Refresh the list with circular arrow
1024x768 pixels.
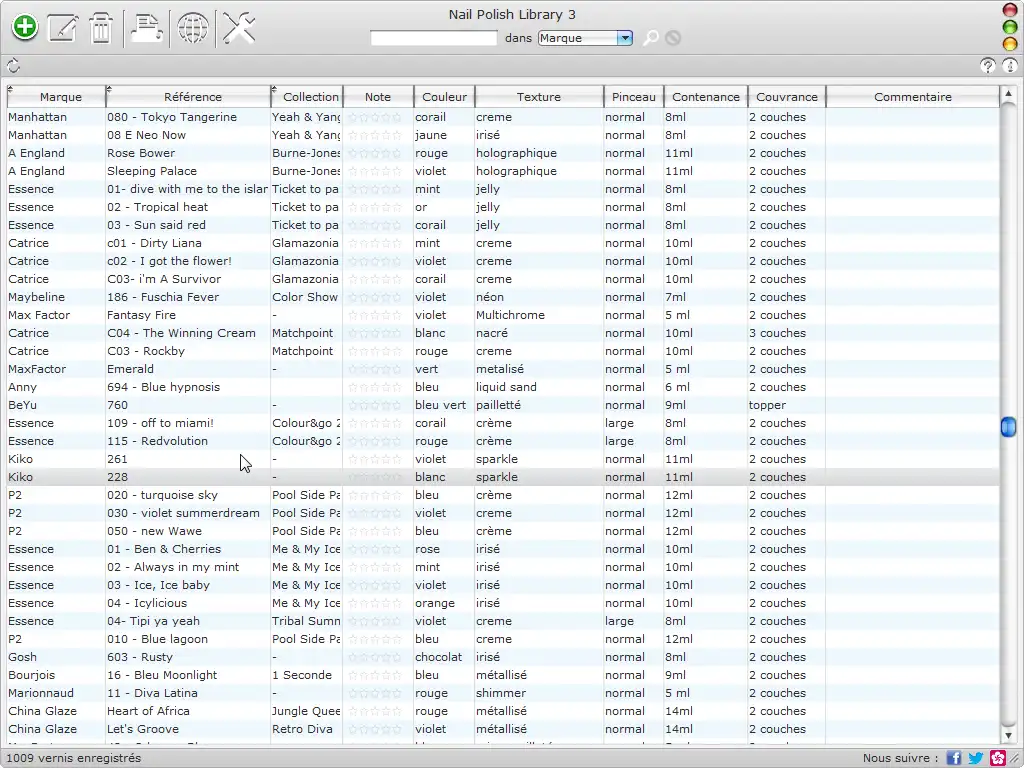pos(13,66)
